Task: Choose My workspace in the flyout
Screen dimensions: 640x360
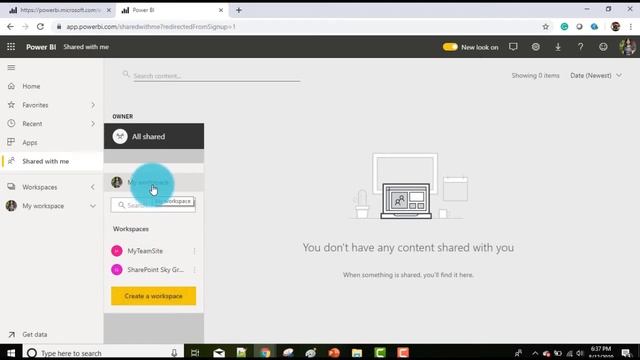Action: click(154, 182)
